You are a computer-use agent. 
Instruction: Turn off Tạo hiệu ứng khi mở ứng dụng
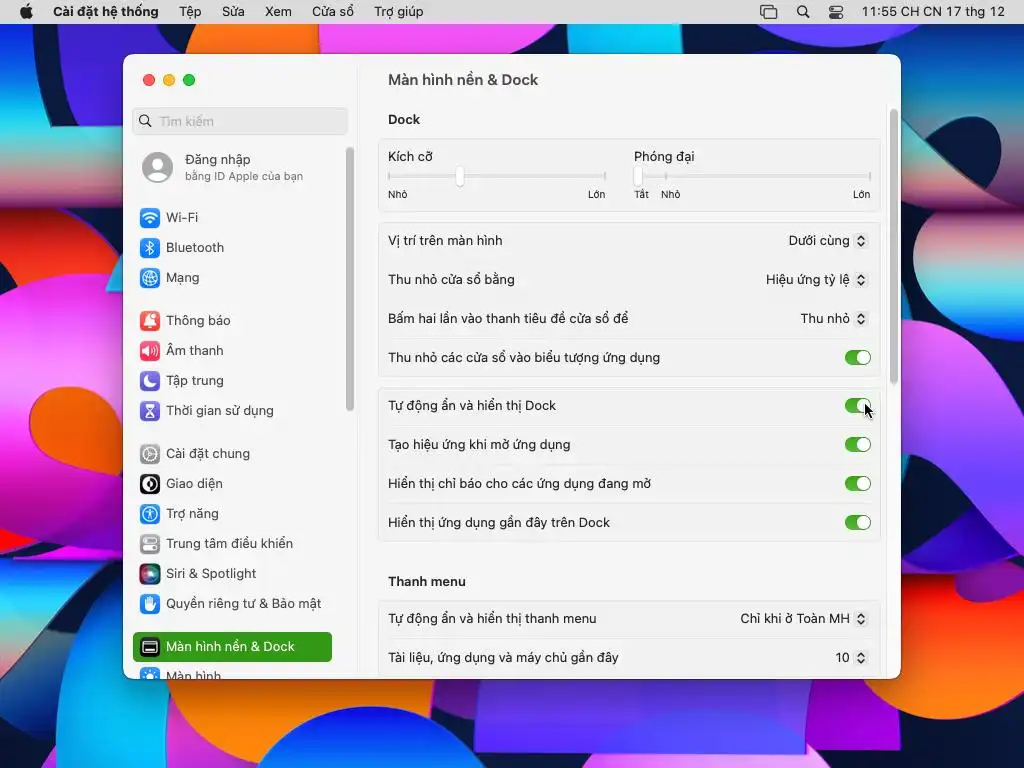click(x=857, y=445)
